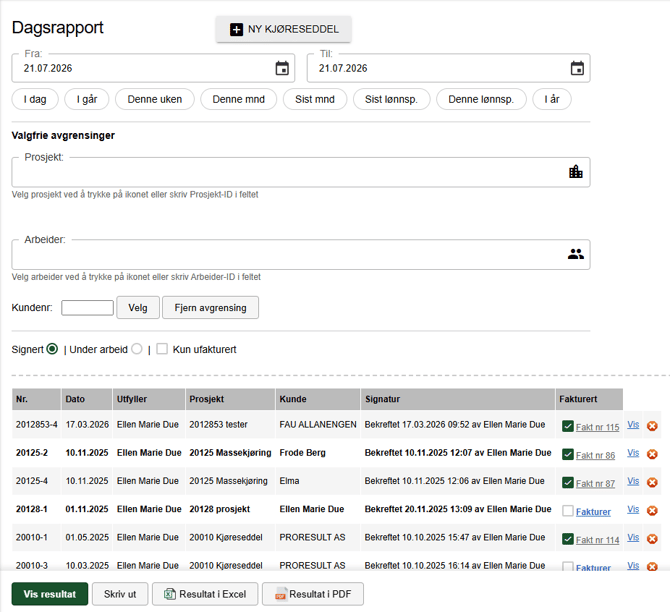The image size is (670, 612).
Task: Click the Dato column header
Action: (x=87, y=399)
